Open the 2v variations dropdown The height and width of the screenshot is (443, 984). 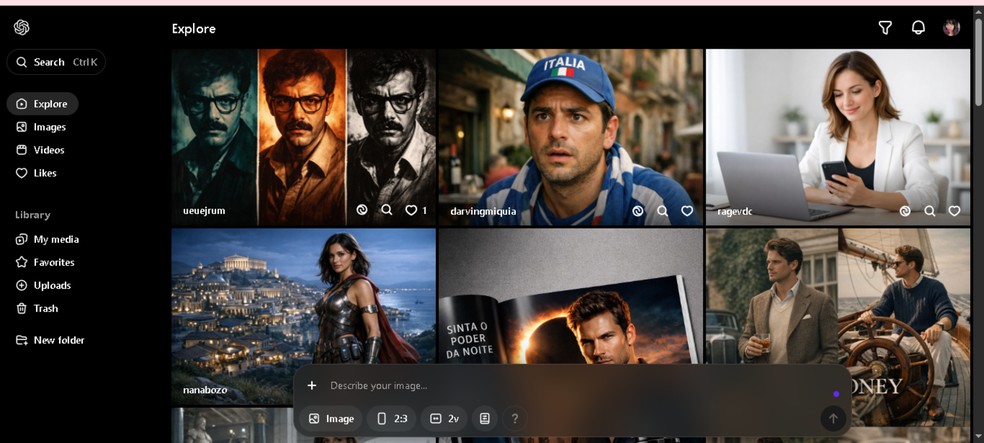tap(445, 418)
